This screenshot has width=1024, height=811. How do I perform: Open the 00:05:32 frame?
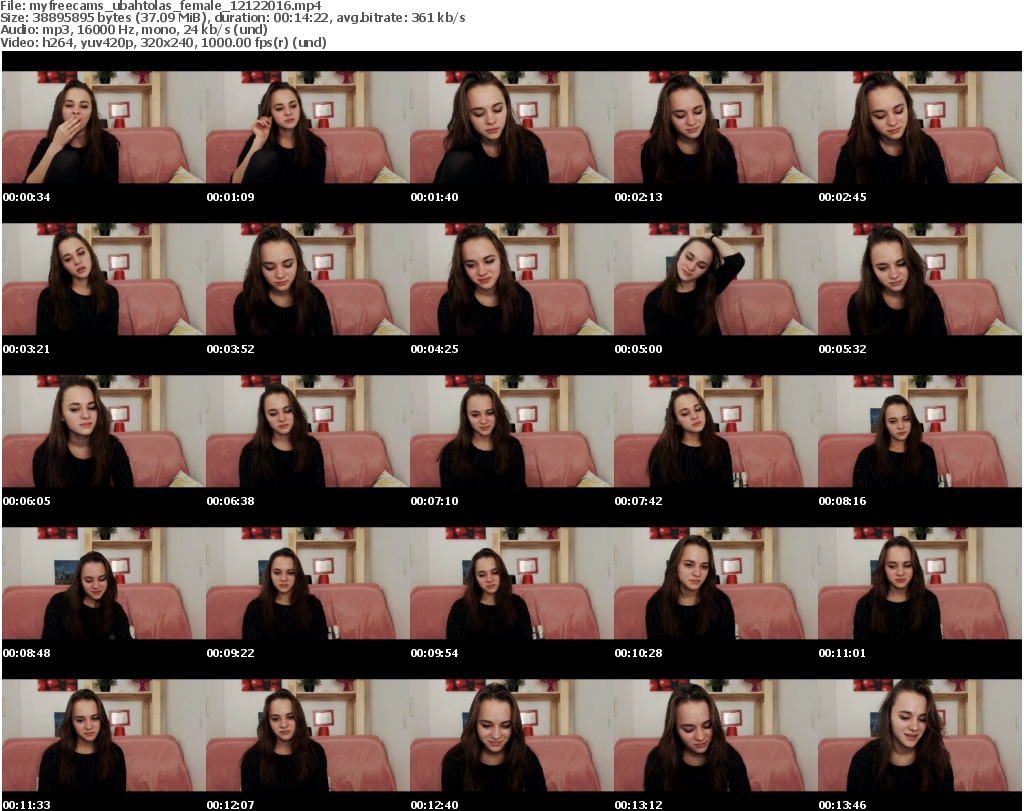pos(919,279)
